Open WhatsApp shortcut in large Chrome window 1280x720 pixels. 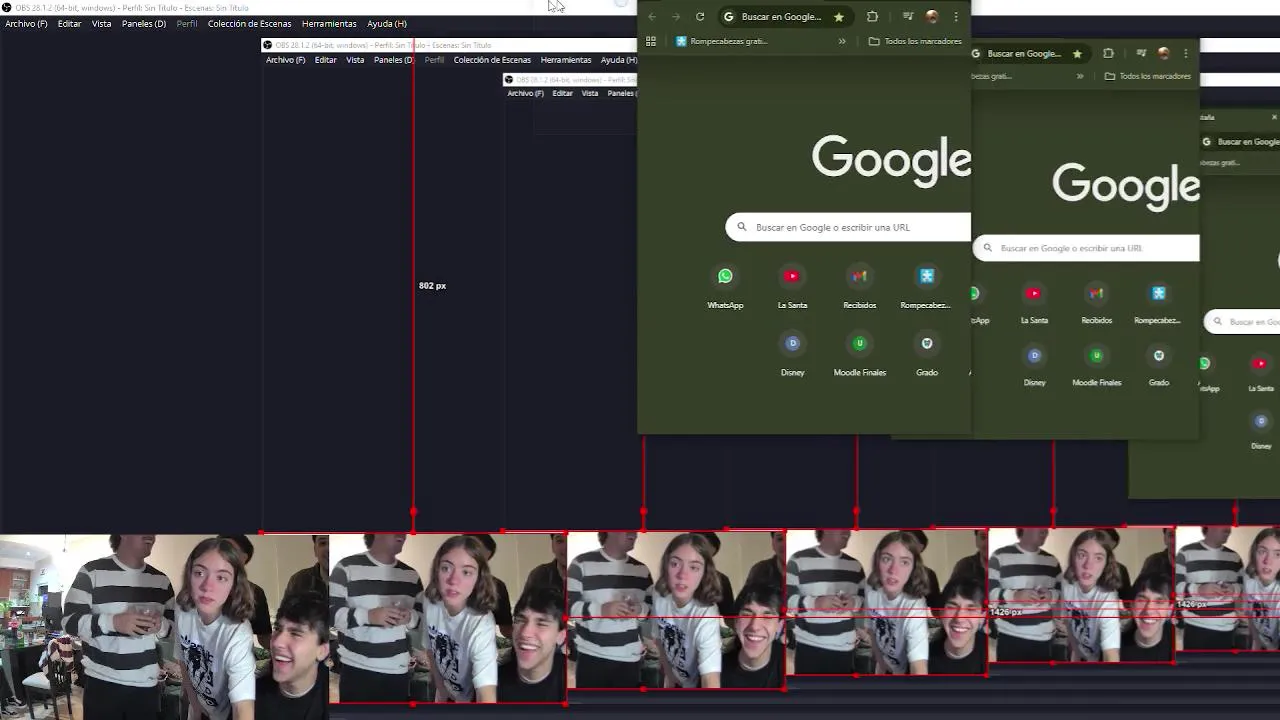[x=725, y=287]
